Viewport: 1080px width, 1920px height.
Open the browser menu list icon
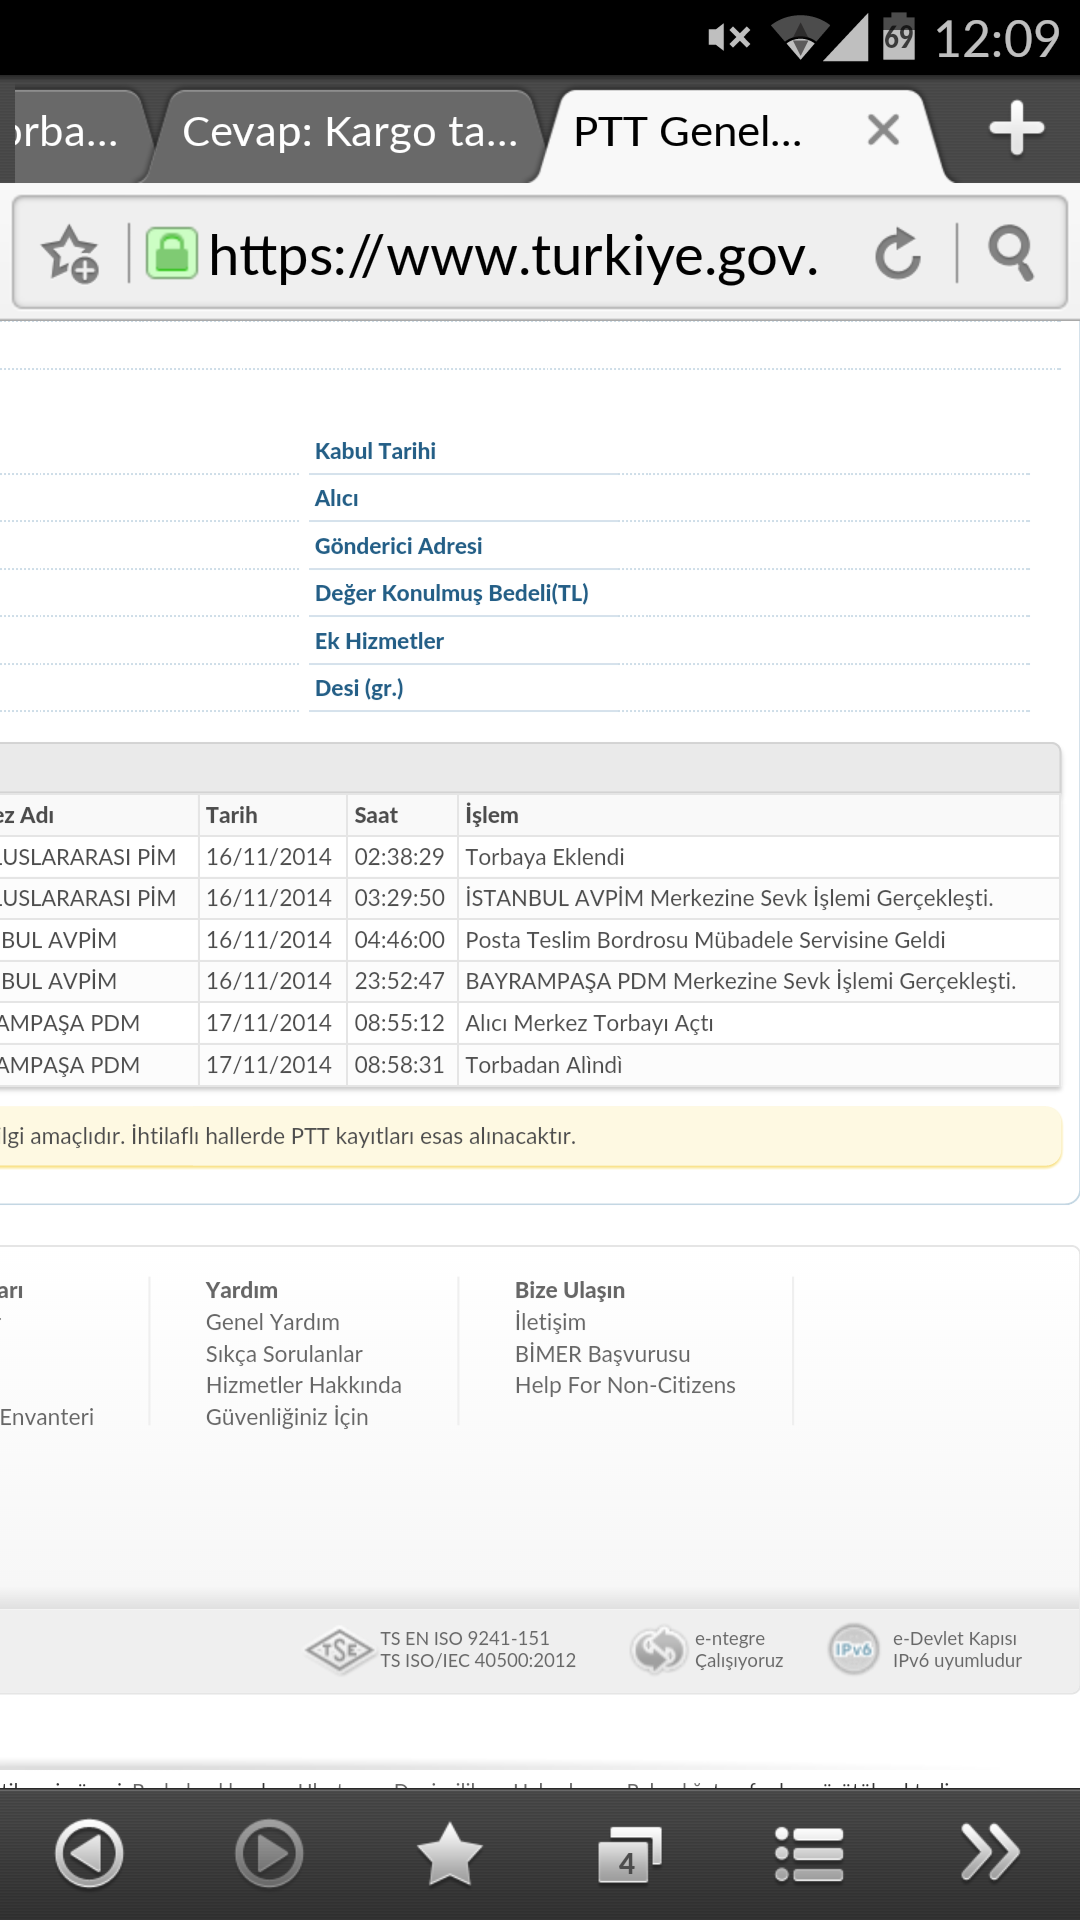(x=809, y=1854)
